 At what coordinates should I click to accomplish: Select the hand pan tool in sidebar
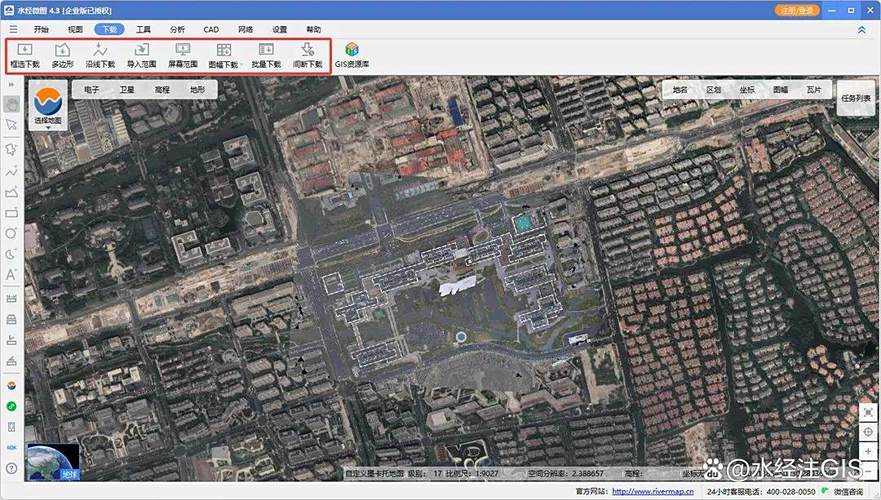click(x=11, y=104)
